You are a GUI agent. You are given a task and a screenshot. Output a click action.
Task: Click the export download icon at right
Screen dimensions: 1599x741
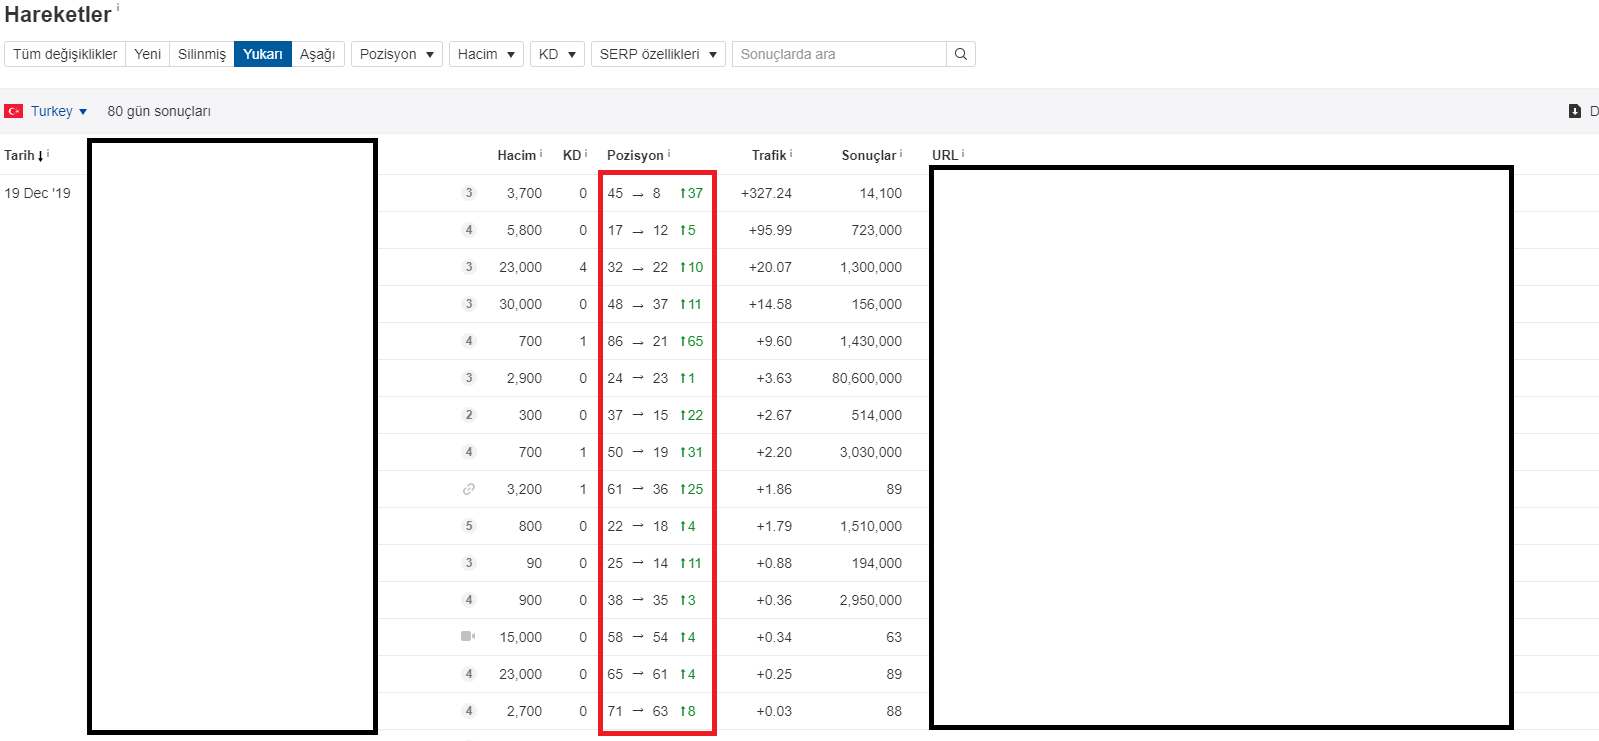pyautogui.click(x=1575, y=111)
